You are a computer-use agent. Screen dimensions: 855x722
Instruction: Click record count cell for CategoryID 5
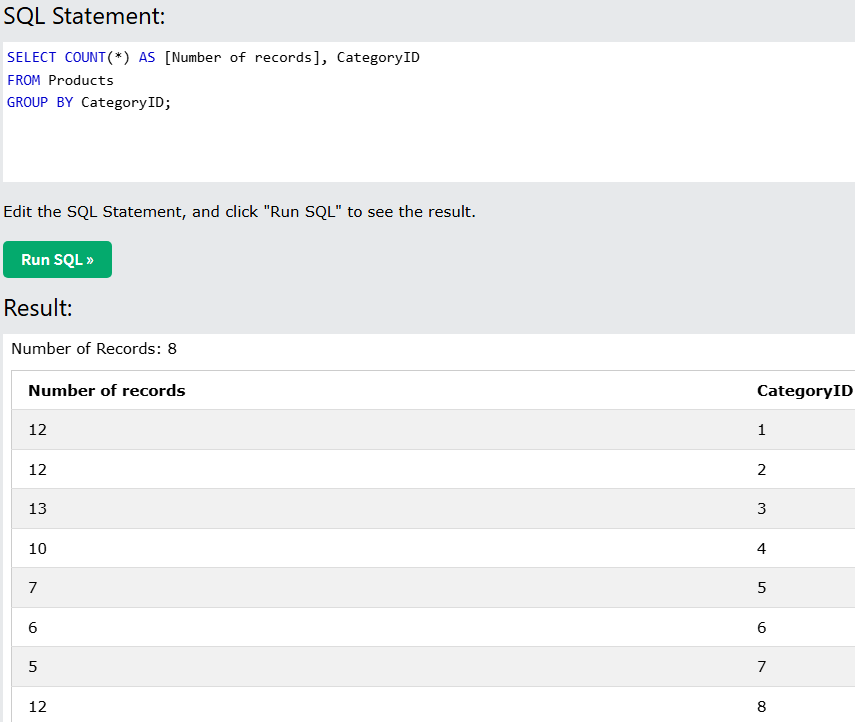(x=33, y=588)
